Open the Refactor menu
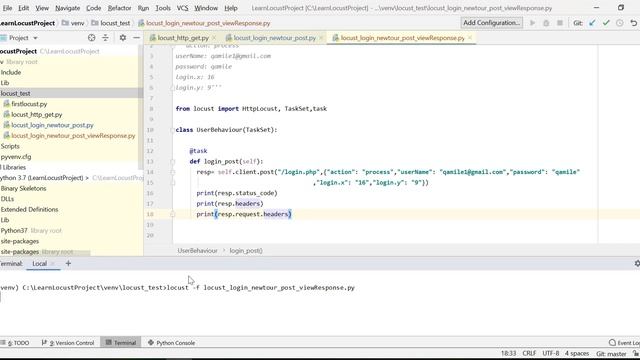 (x=119, y=8)
